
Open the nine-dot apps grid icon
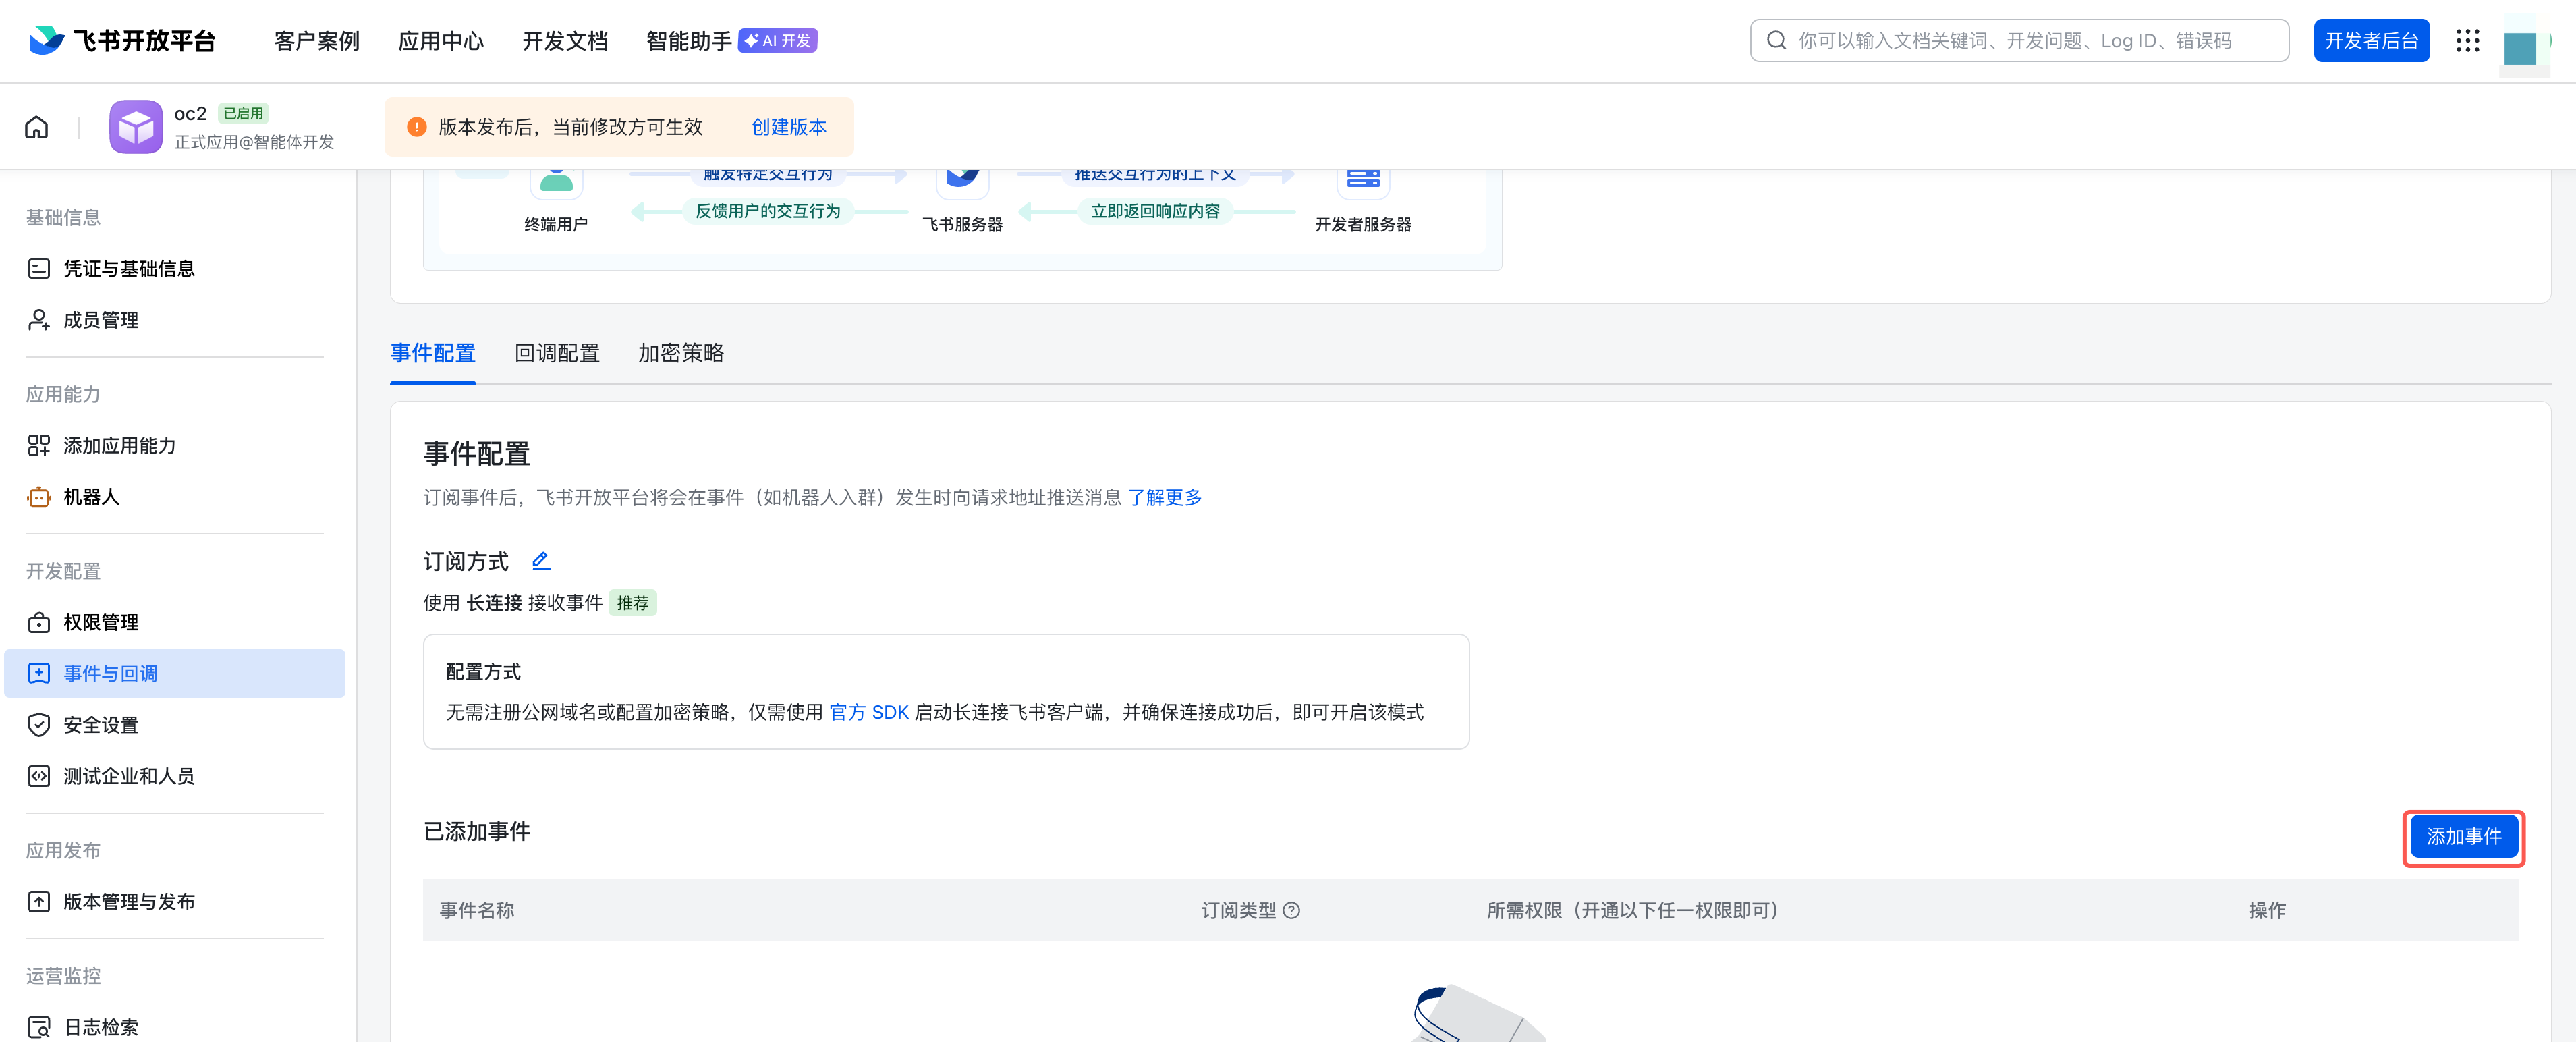(x=2467, y=41)
